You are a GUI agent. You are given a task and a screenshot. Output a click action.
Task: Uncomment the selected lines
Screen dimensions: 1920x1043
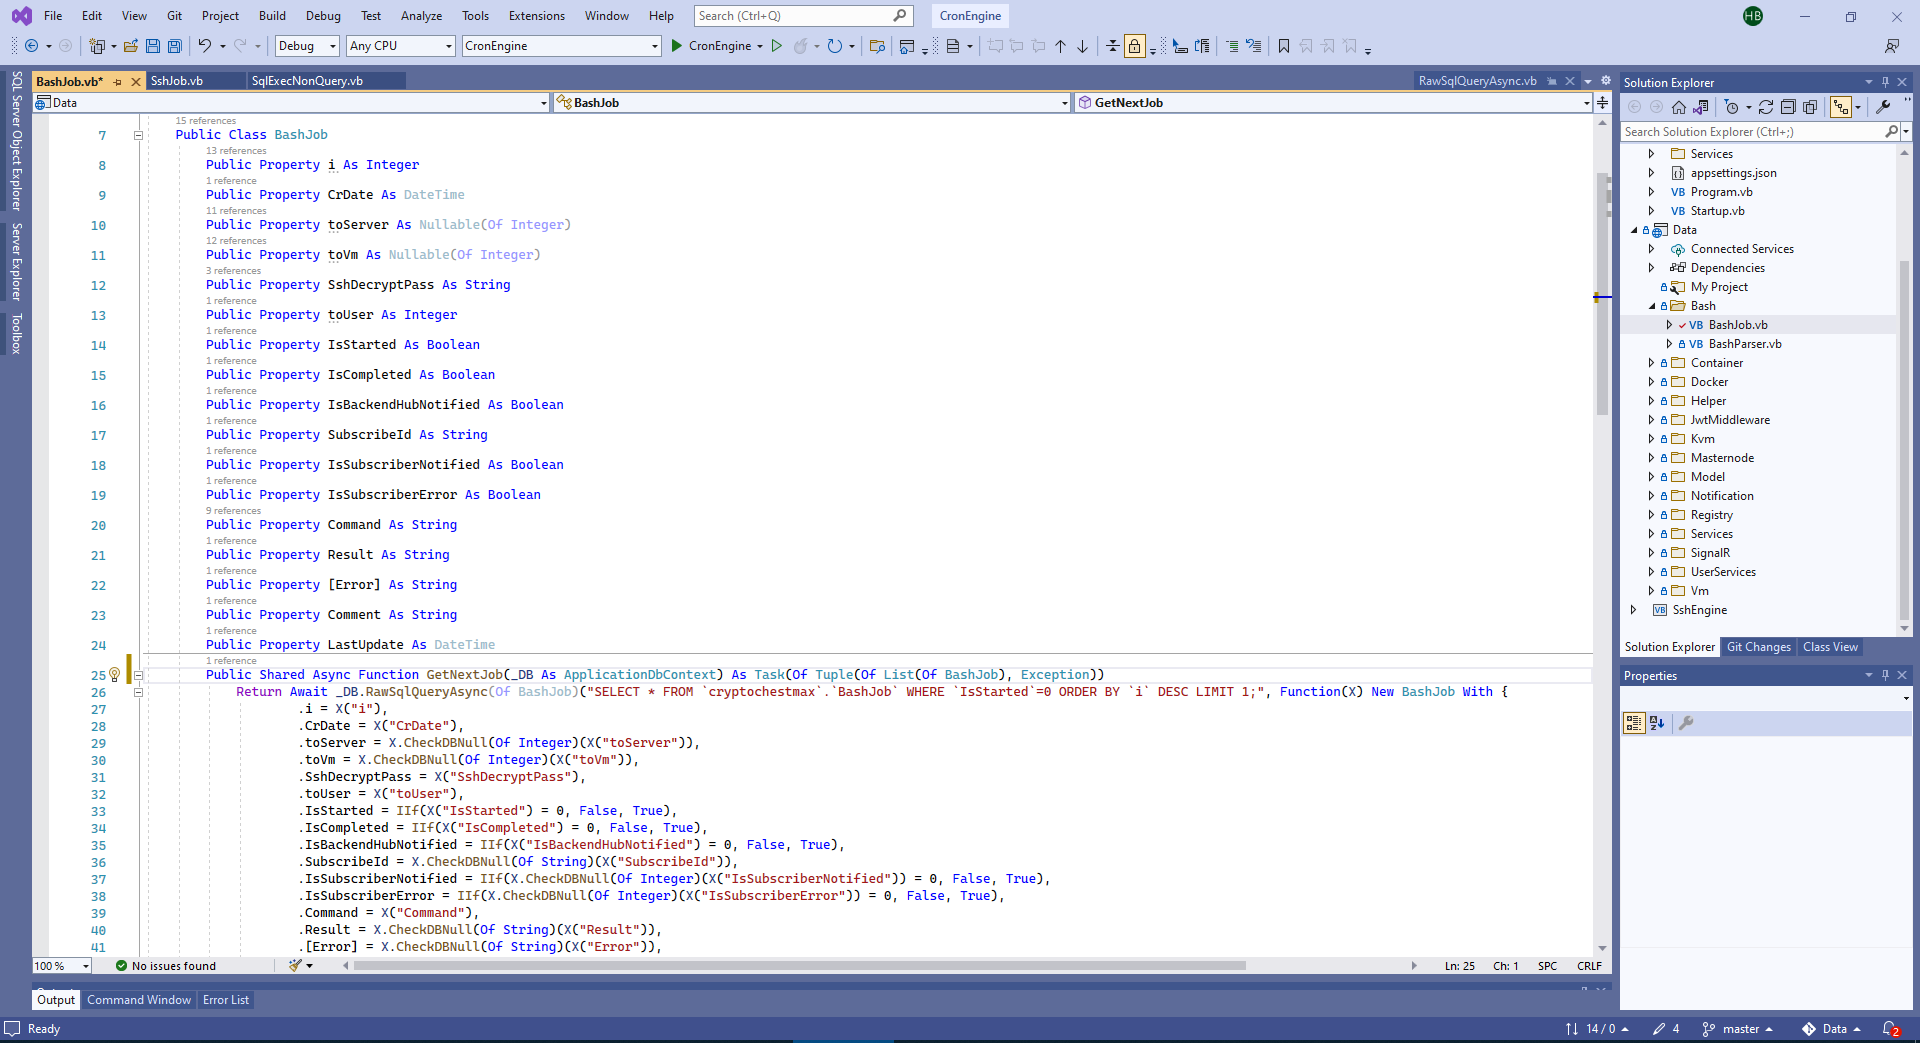point(1253,46)
